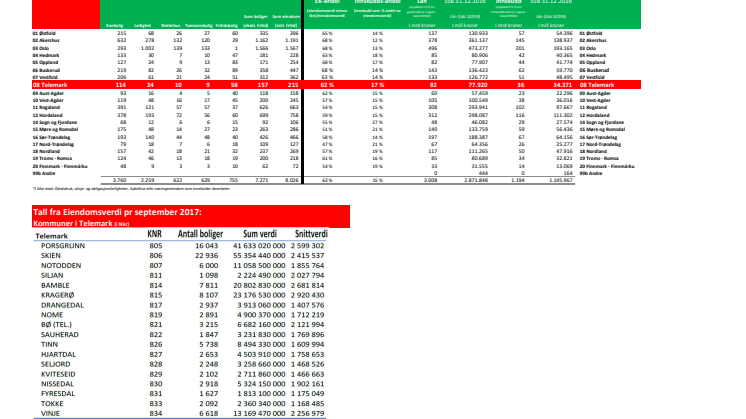Viewport: 746px width, 419px height.
Task: Click the subtitle 'Kommuner i Telemark'
Action: (73, 224)
